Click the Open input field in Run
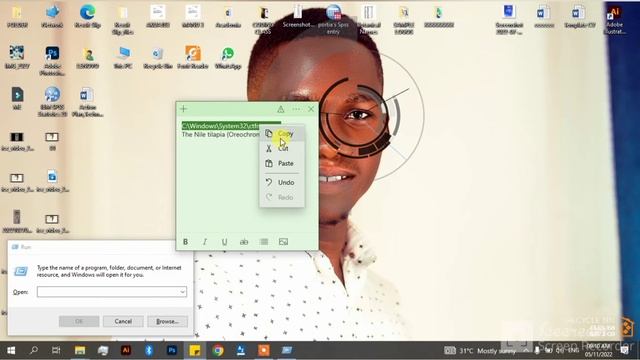The height and width of the screenshot is (360, 640). coord(112,292)
